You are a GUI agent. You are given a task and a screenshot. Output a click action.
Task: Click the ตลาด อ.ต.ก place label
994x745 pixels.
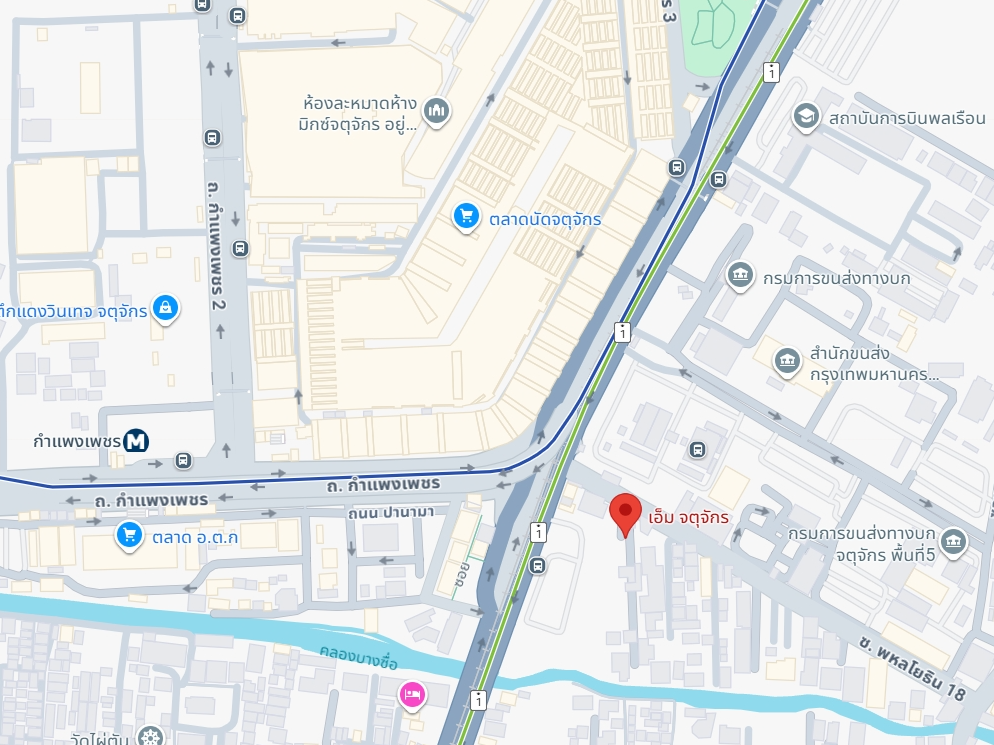pos(195,538)
